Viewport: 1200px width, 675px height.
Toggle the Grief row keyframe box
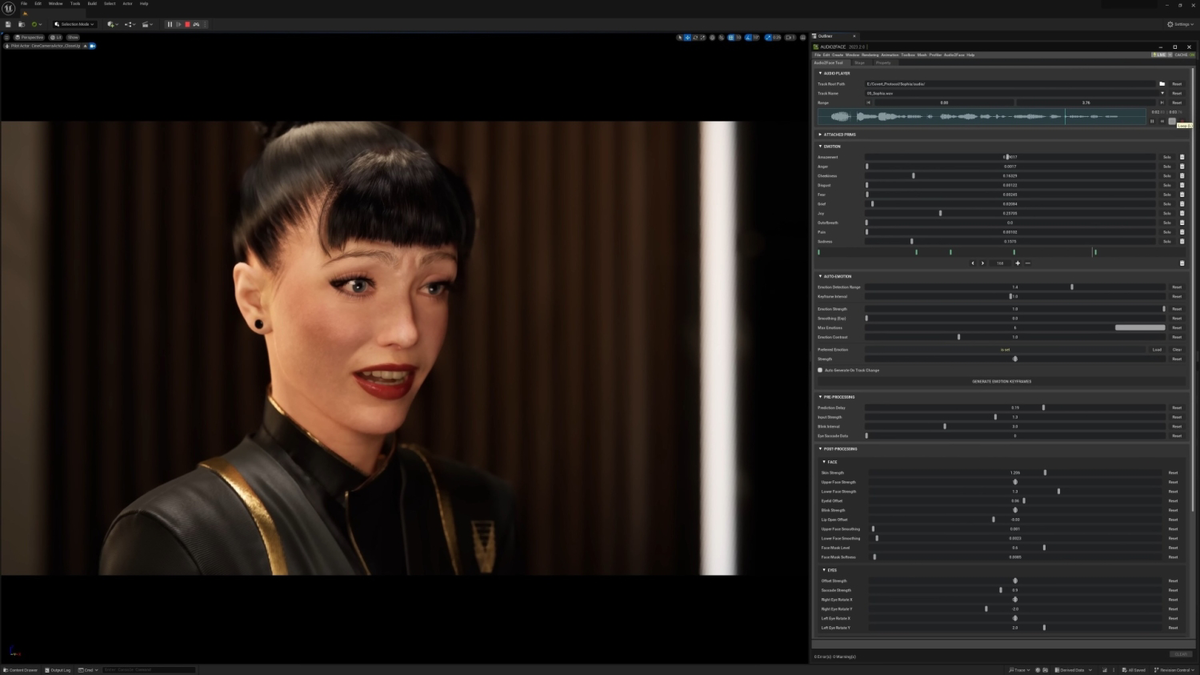(x=1182, y=204)
